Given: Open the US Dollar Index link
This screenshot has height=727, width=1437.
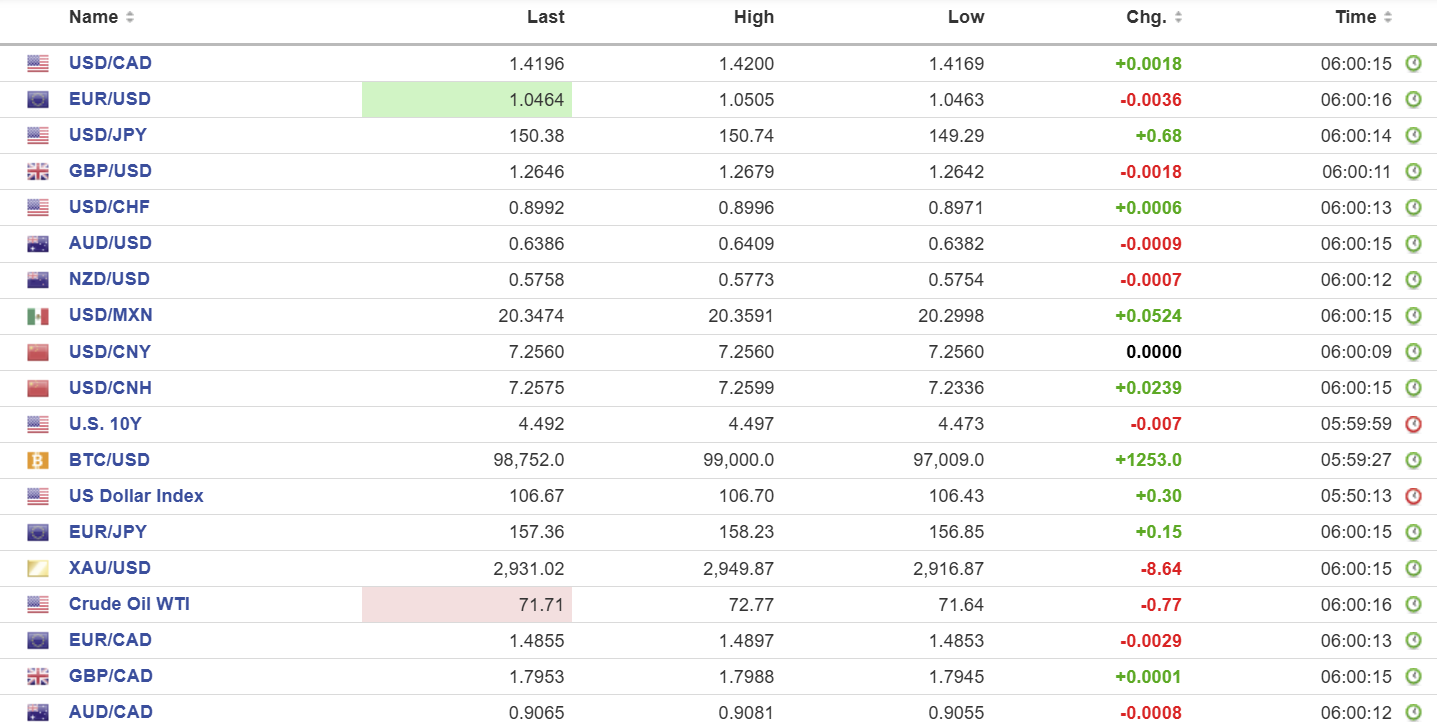Looking at the screenshot, I should pos(136,496).
